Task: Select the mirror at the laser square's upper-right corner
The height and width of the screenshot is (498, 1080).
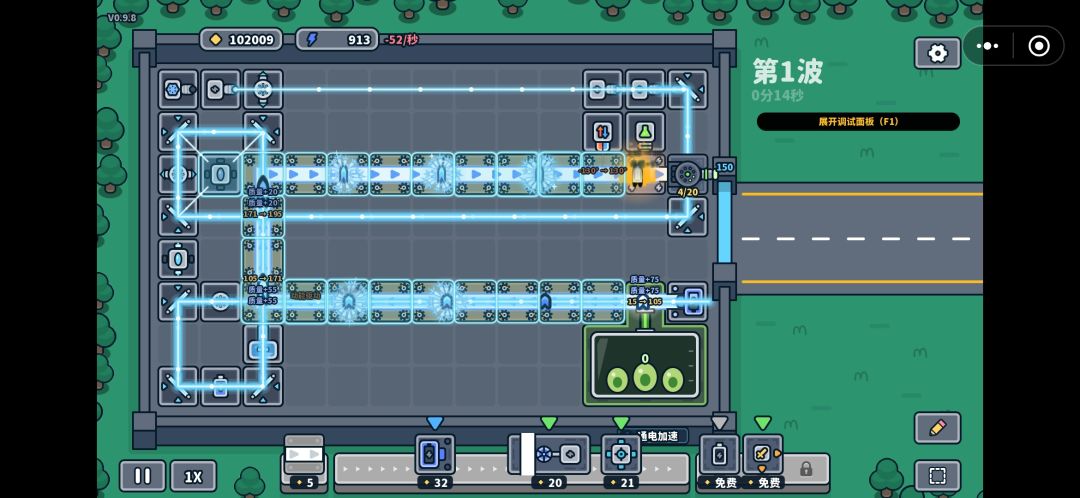Action: point(263,132)
